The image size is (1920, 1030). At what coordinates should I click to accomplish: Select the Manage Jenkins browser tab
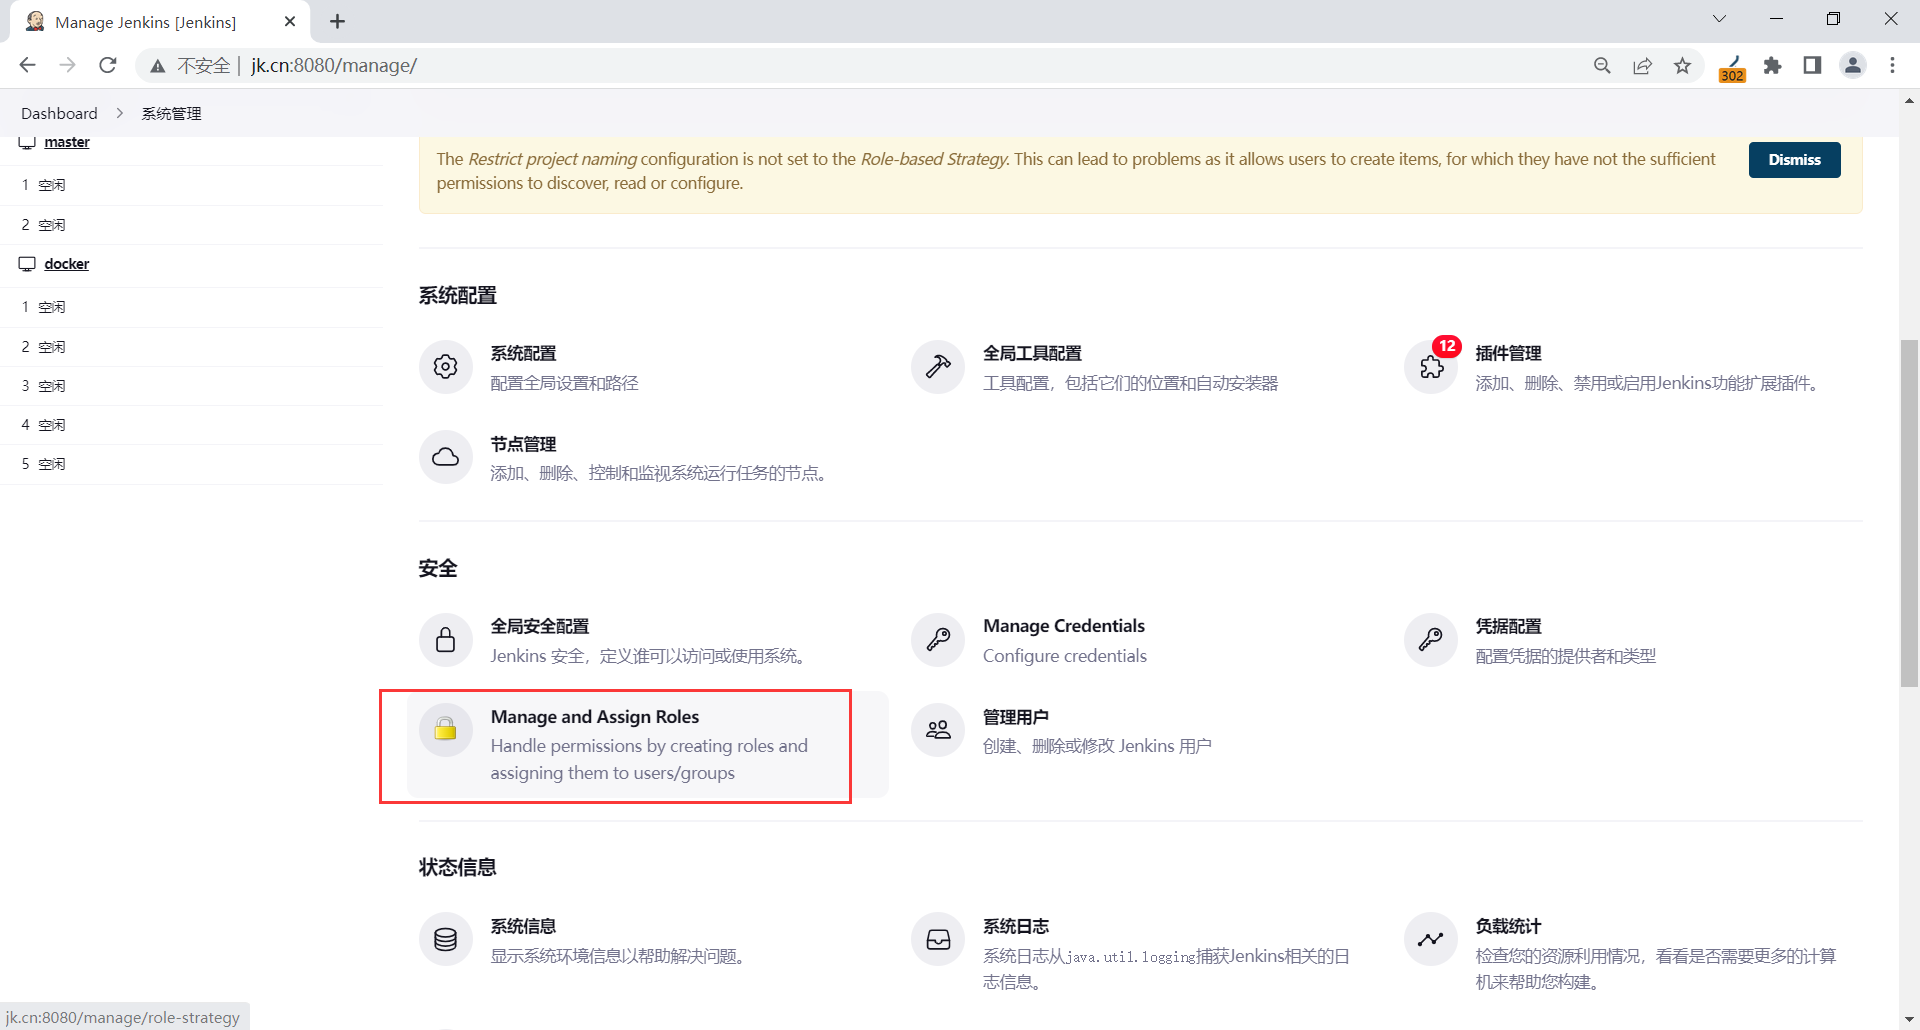tap(160, 22)
